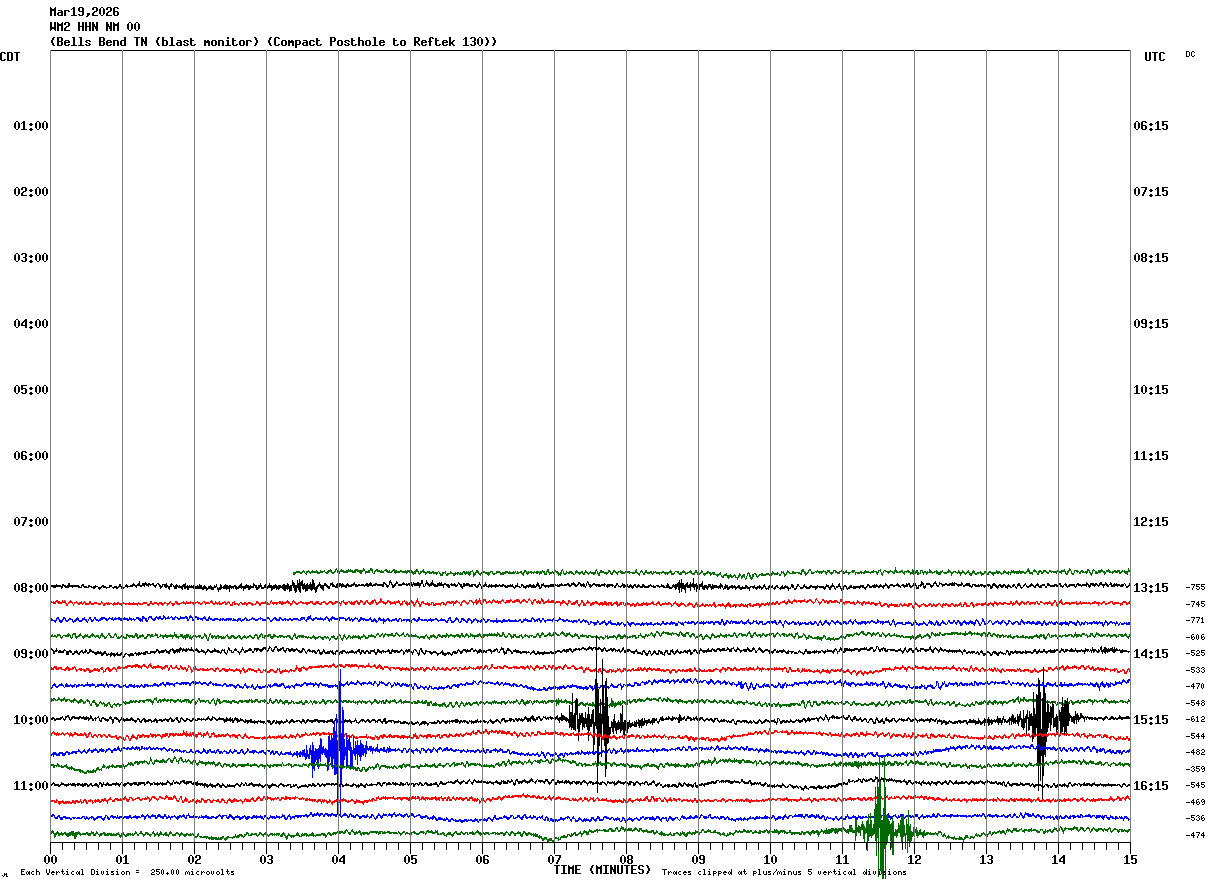
Task: Select the 05:00 CDT time label
Action: tap(31, 390)
